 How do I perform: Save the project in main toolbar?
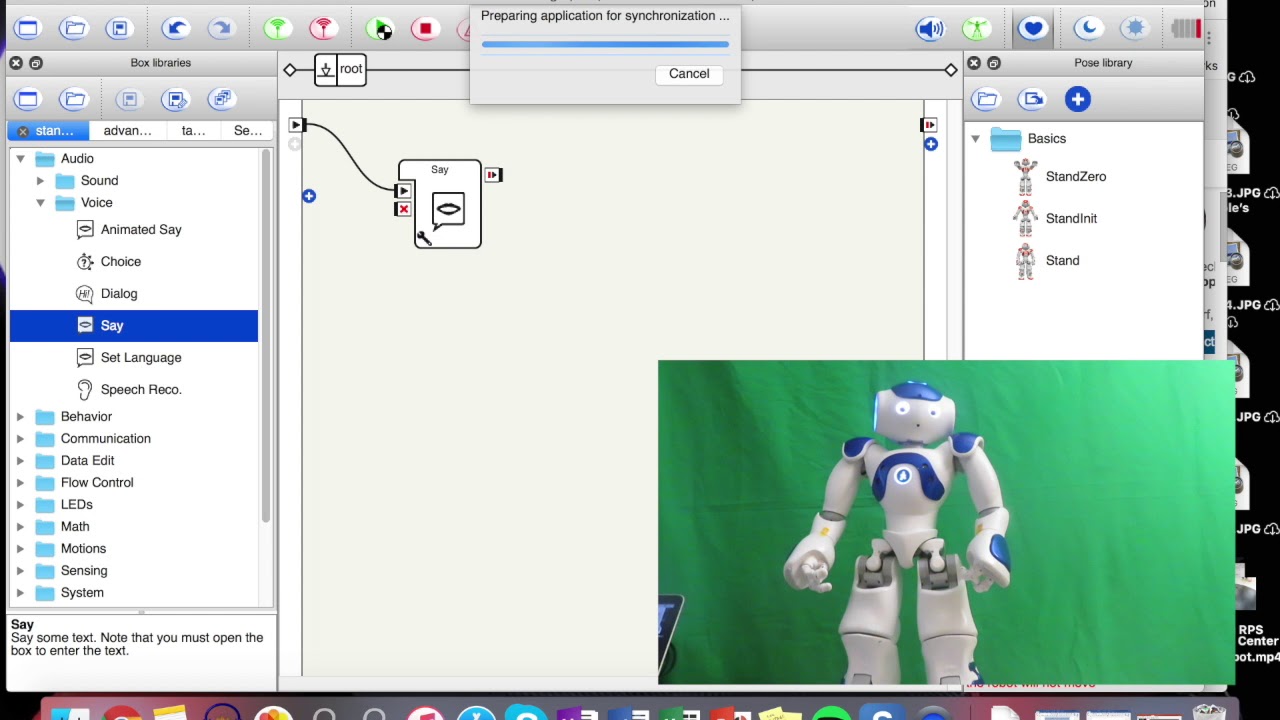pos(119,28)
